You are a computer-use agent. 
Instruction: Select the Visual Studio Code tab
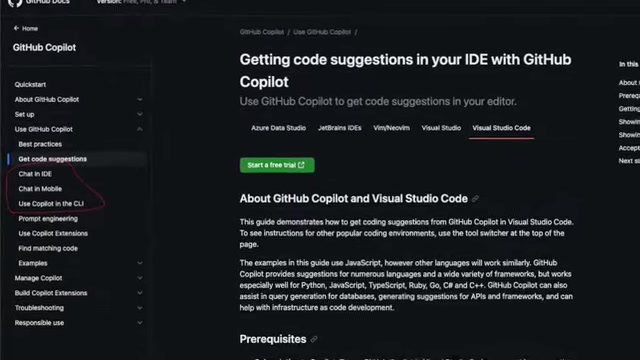click(501, 128)
